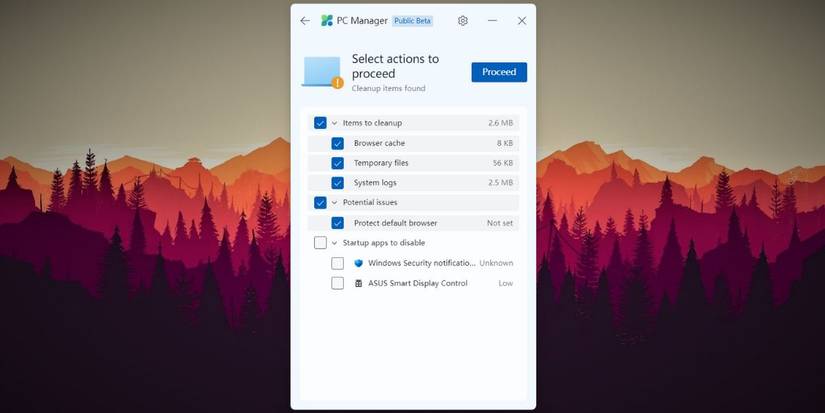
Task: Uncheck the System logs checkbox
Action: (x=337, y=183)
